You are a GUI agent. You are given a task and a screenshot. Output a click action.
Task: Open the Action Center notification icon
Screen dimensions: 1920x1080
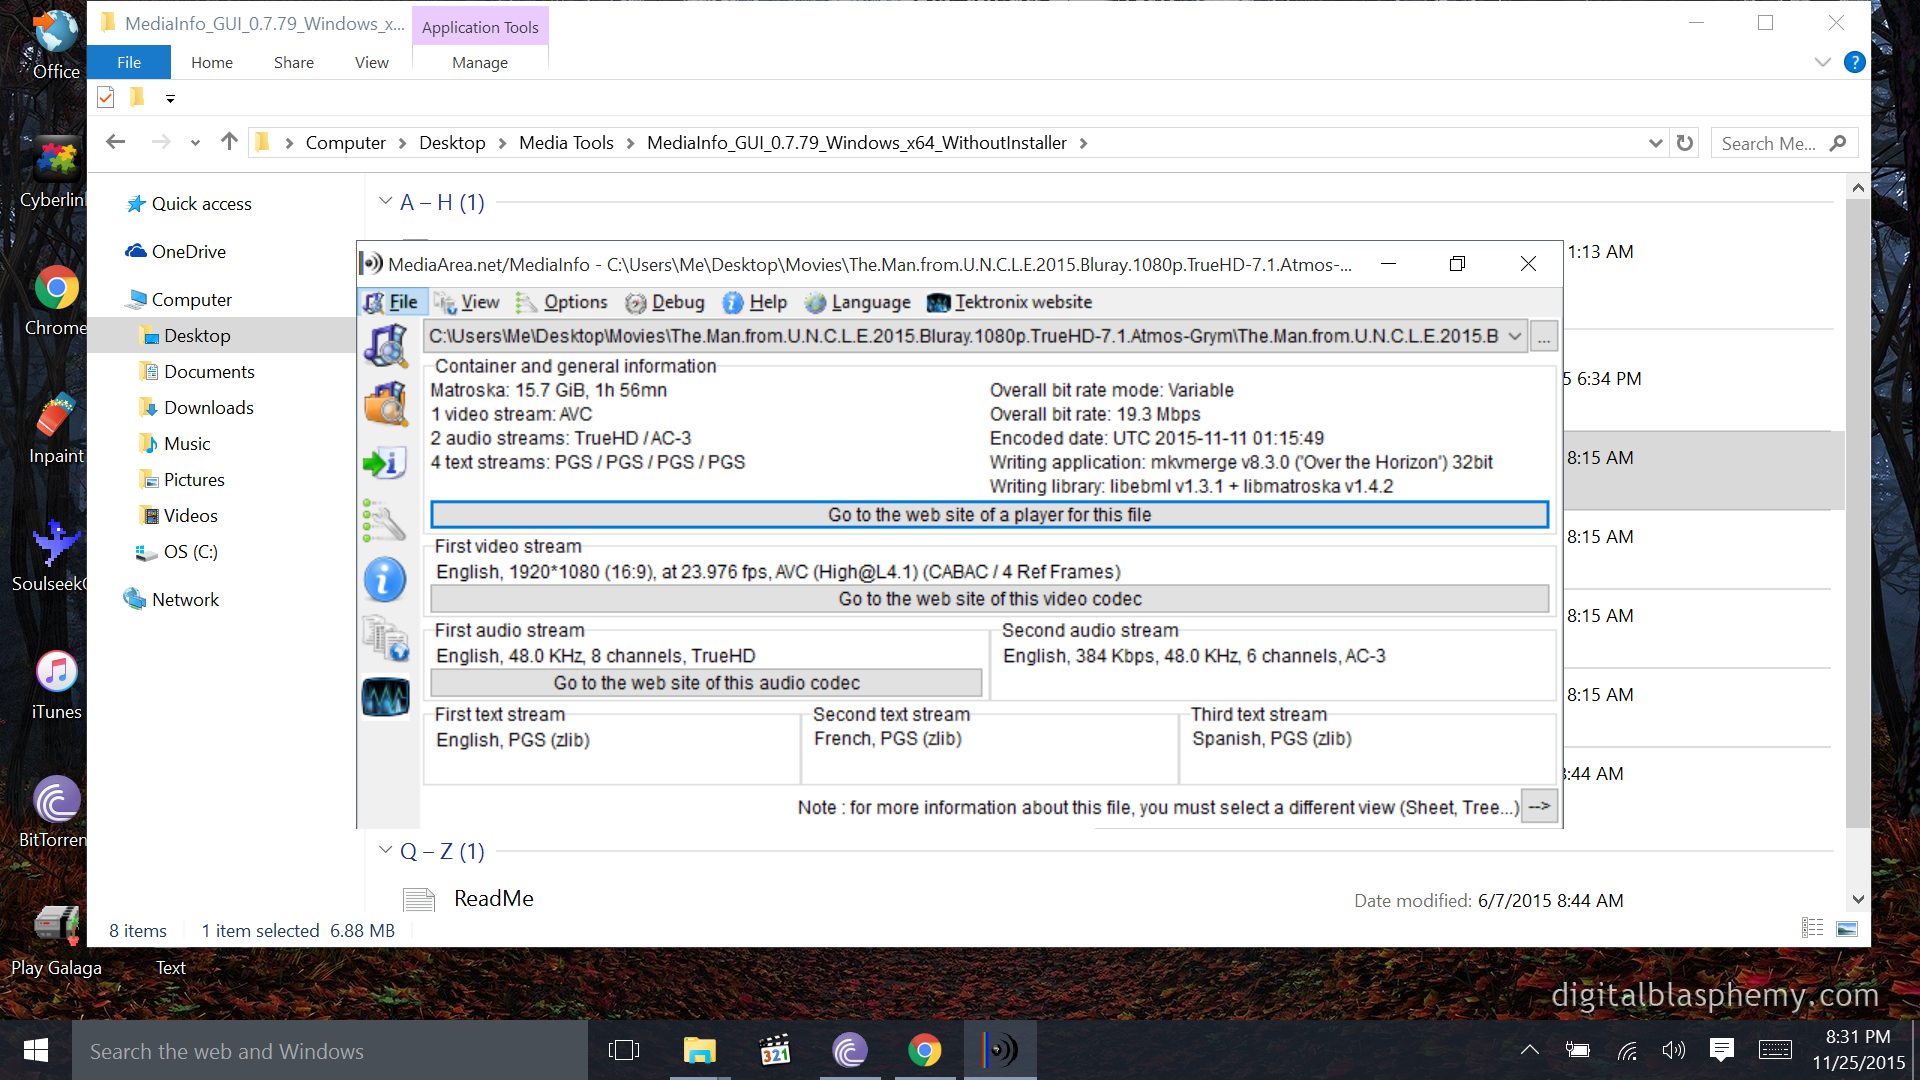[1722, 1049]
